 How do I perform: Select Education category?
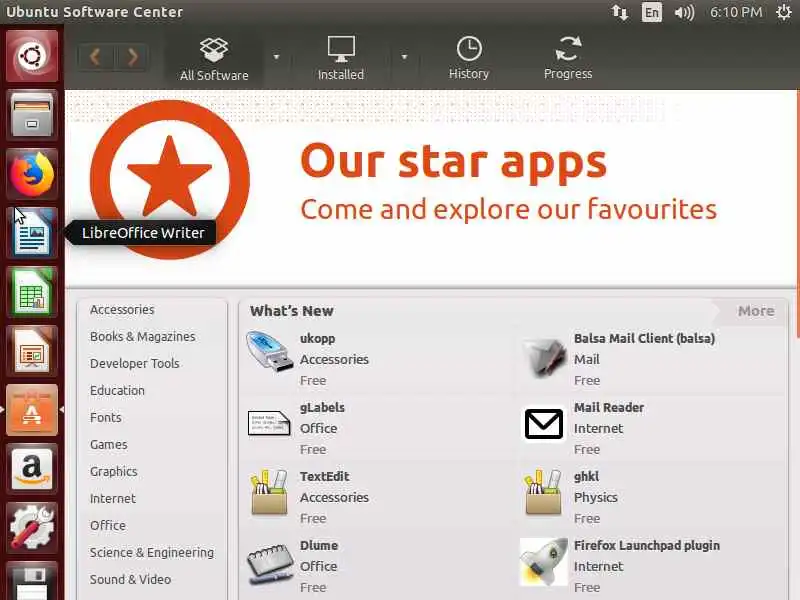click(x=117, y=391)
